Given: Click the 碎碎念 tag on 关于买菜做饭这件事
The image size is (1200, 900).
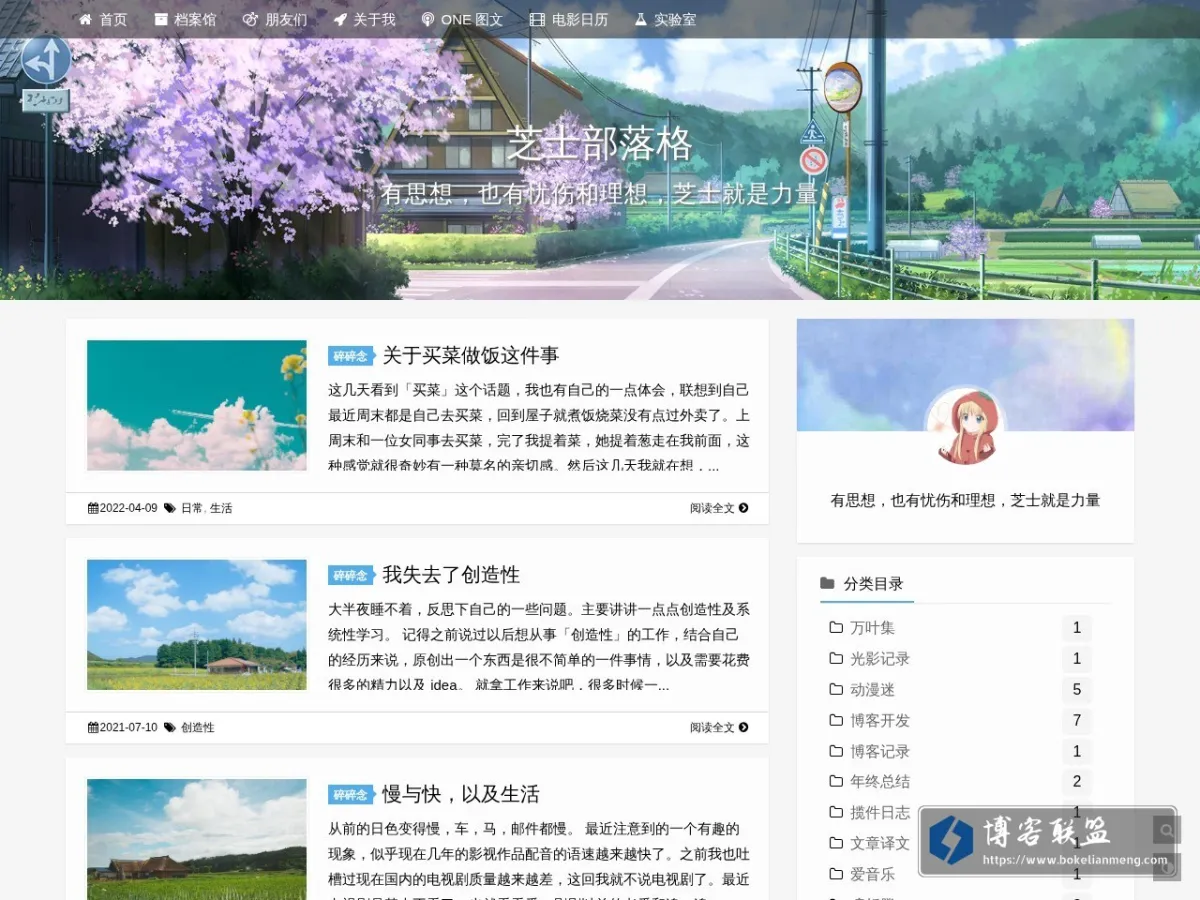Looking at the screenshot, I should [x=350, y=356].
